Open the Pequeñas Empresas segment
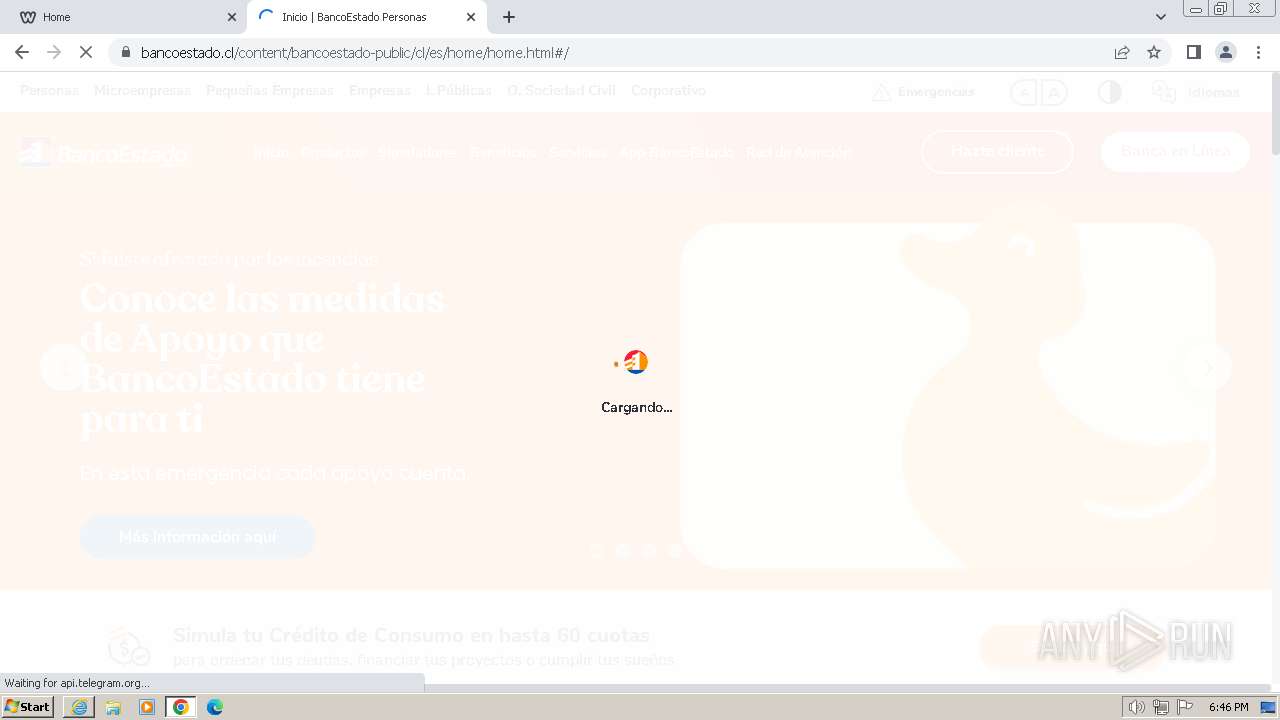Image resolution: width=1280 pixels, height=720 pixels. click(270, 90)
